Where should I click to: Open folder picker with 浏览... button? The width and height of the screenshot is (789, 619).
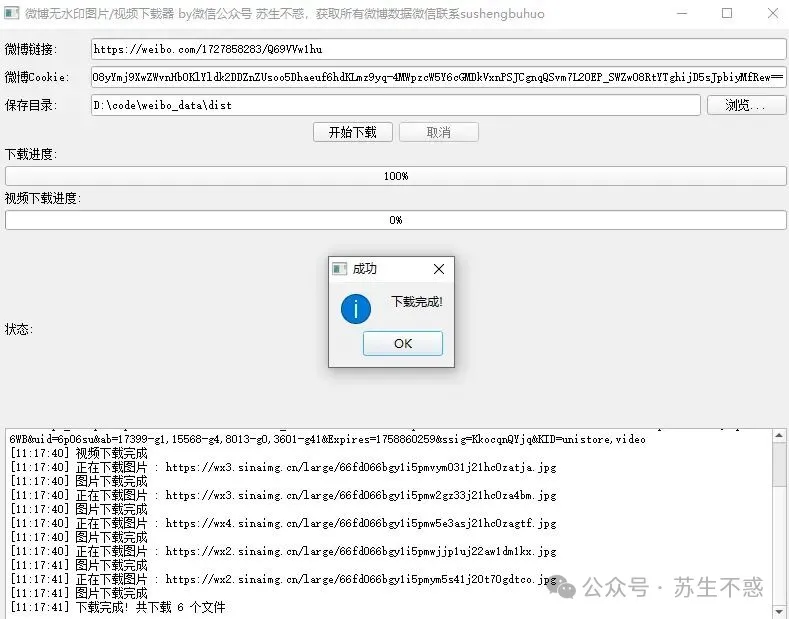[746, 105]
